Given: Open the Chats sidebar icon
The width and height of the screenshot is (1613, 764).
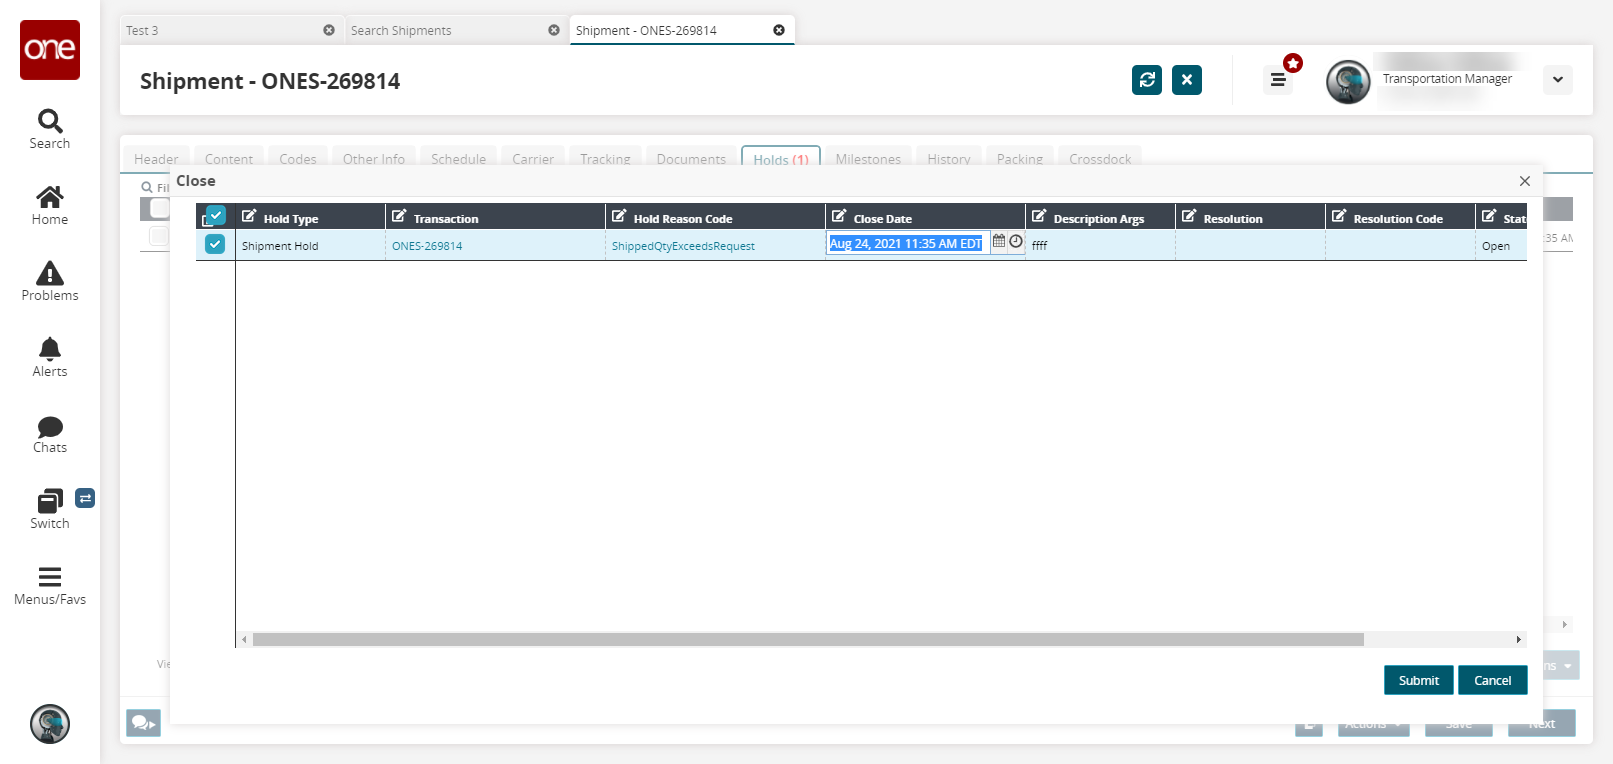Looking at the screenshot, I should [x=50, y=433].
